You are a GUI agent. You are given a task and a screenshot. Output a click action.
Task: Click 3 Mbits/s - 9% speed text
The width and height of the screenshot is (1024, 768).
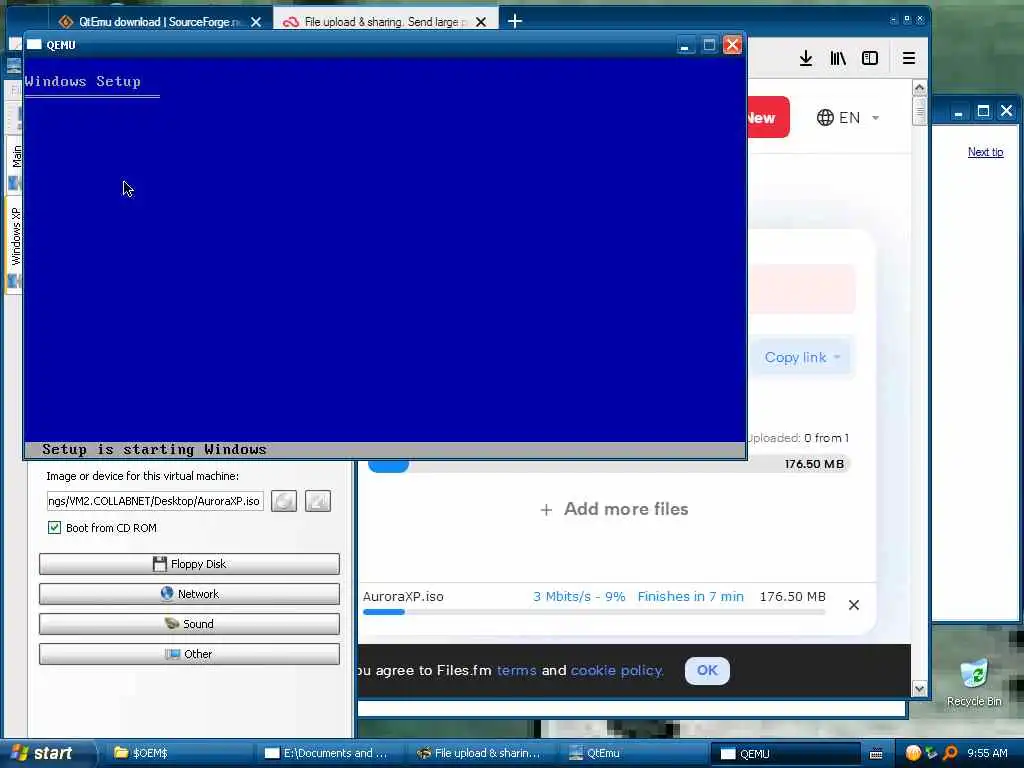coord(579,596)
